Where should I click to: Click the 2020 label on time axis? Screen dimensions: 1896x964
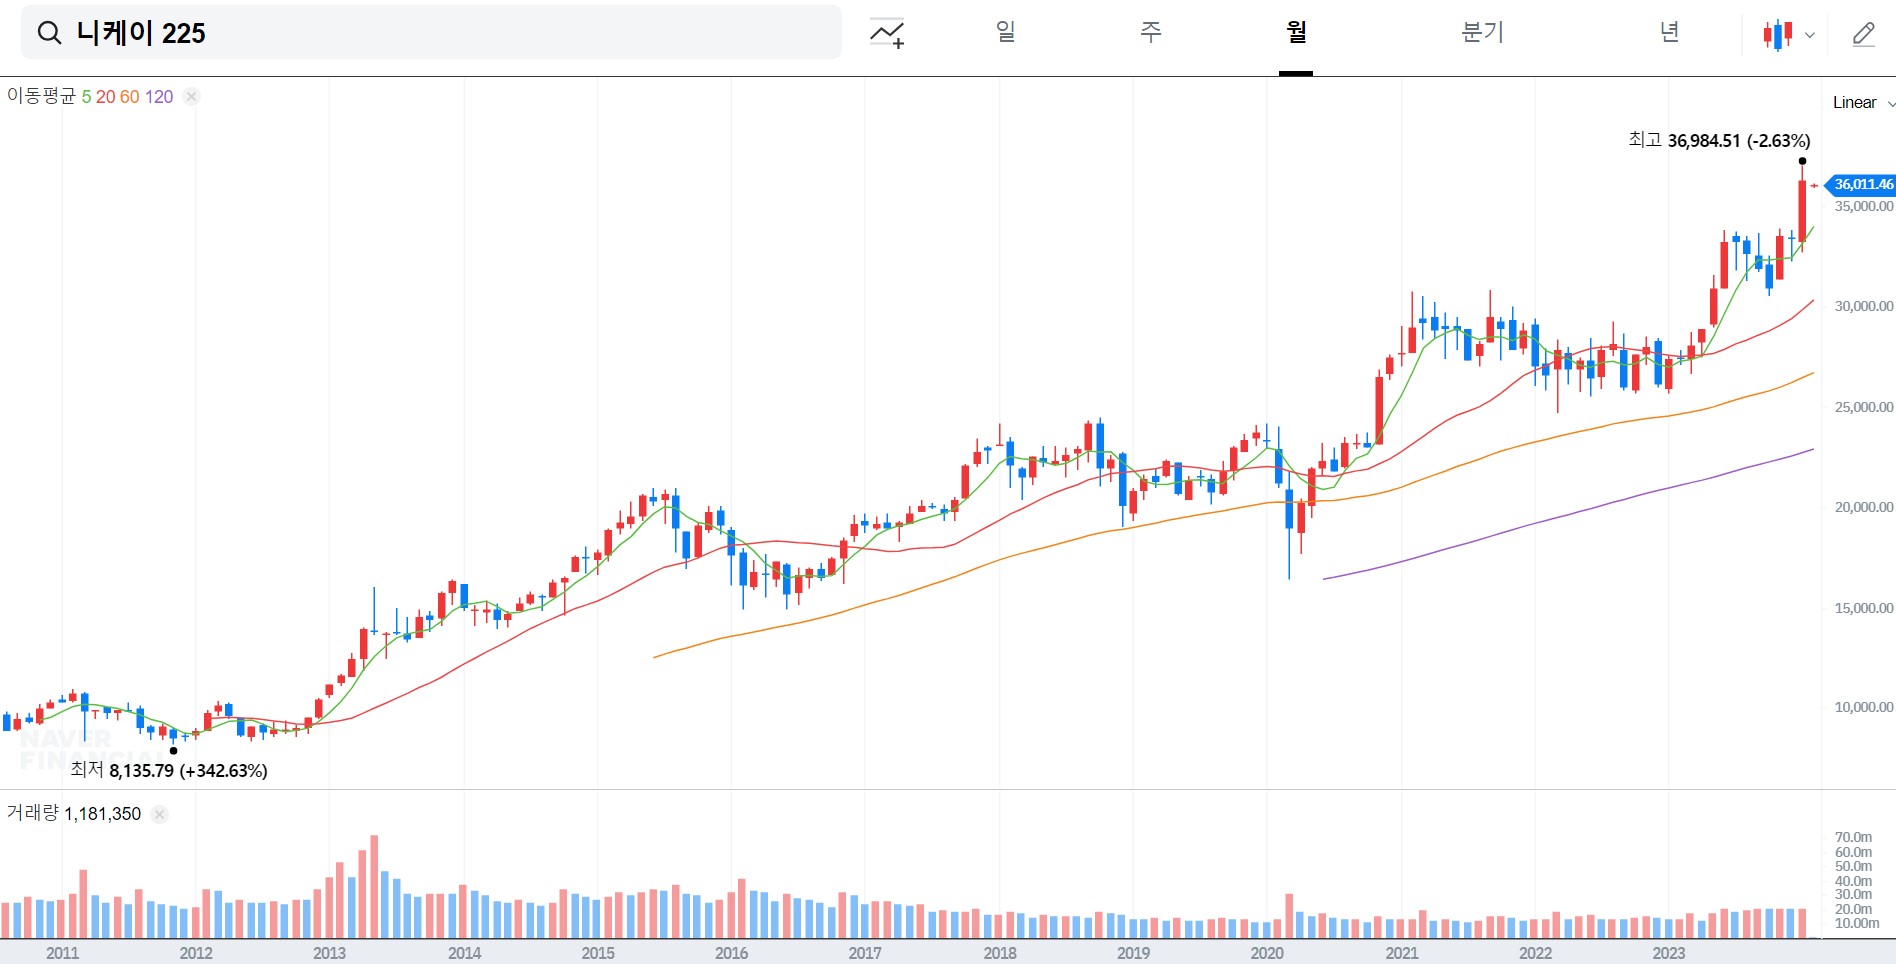click(x=1267, y=953)
